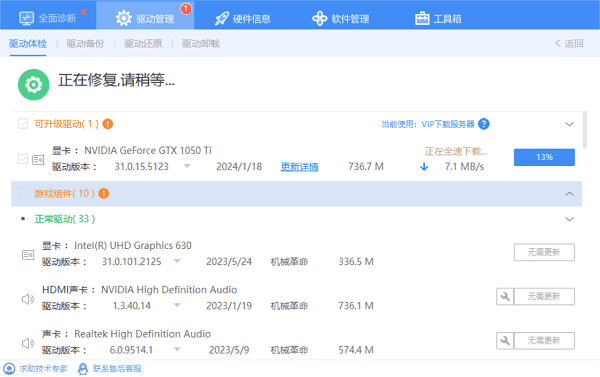Open the 全面诊断 monitor icon
600x377 pixels.
point(26,18)
